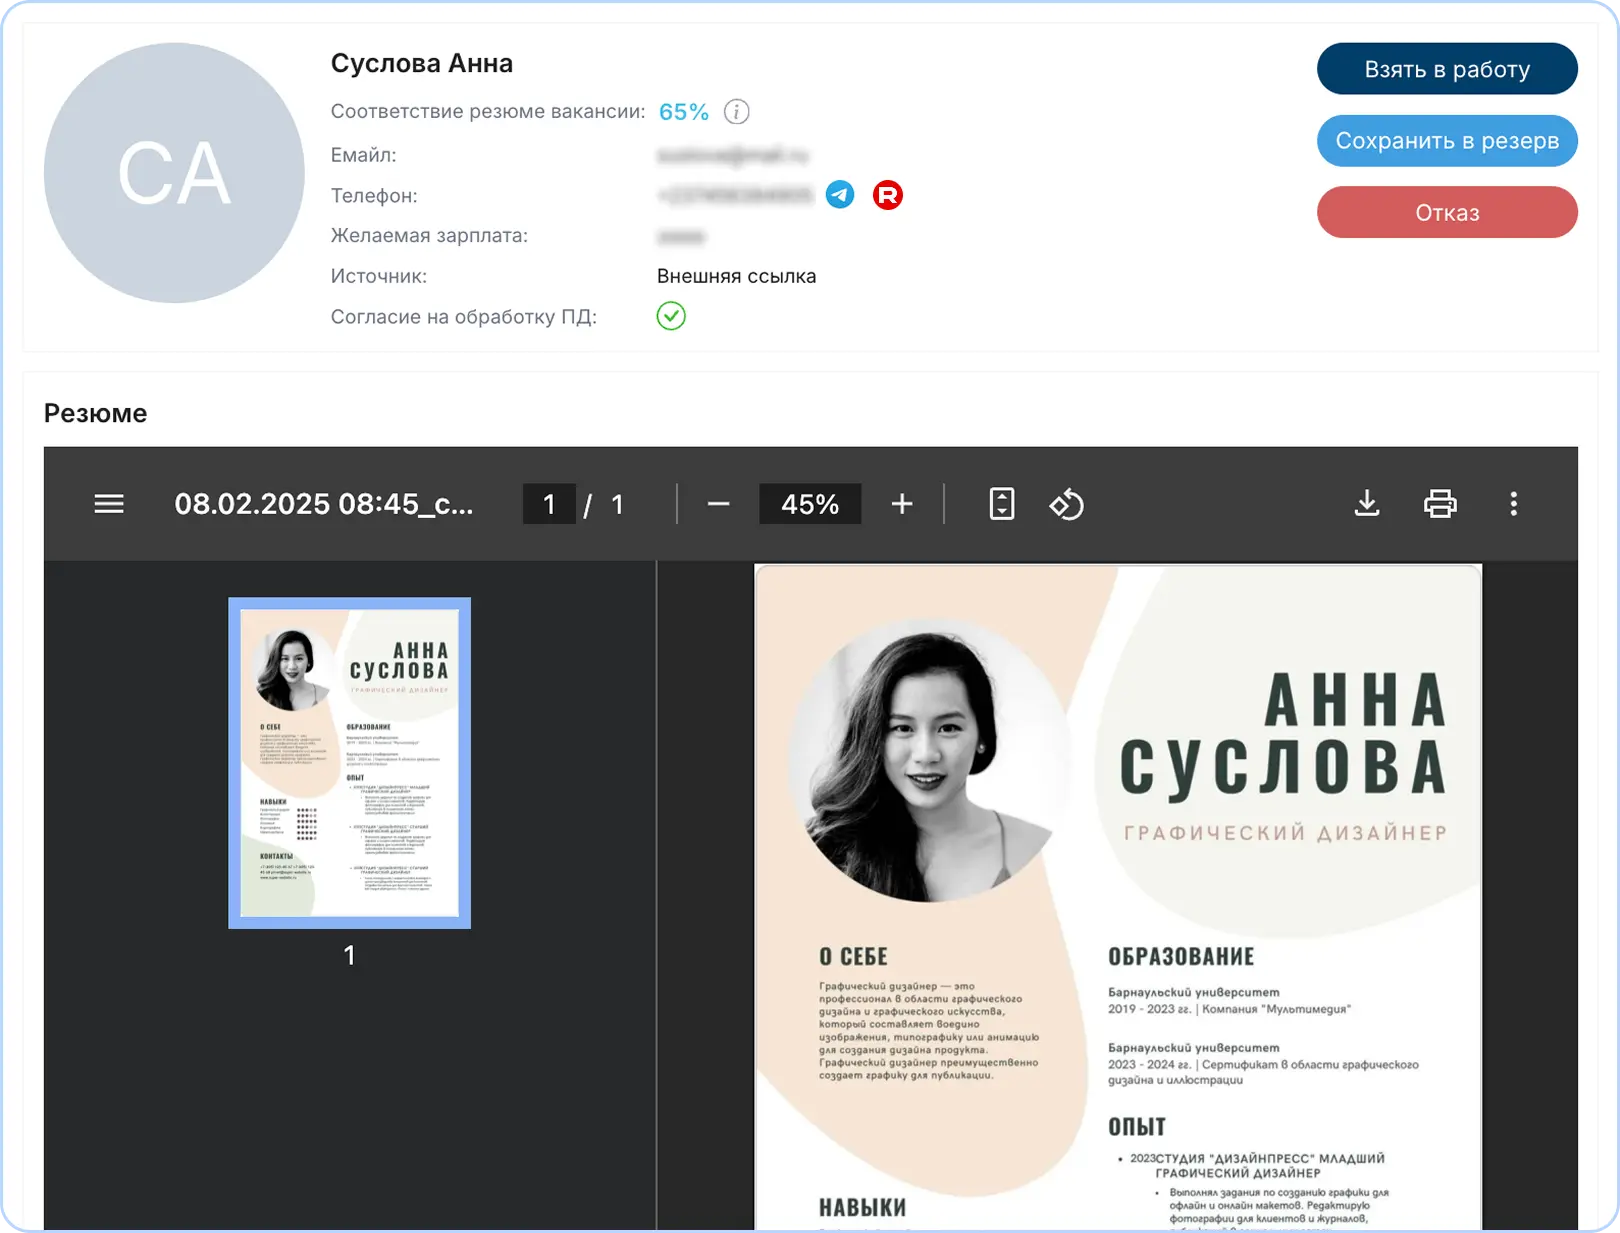
Task: Toggle the PDF sidebar hamburger menu
Action: click(109, 504)
